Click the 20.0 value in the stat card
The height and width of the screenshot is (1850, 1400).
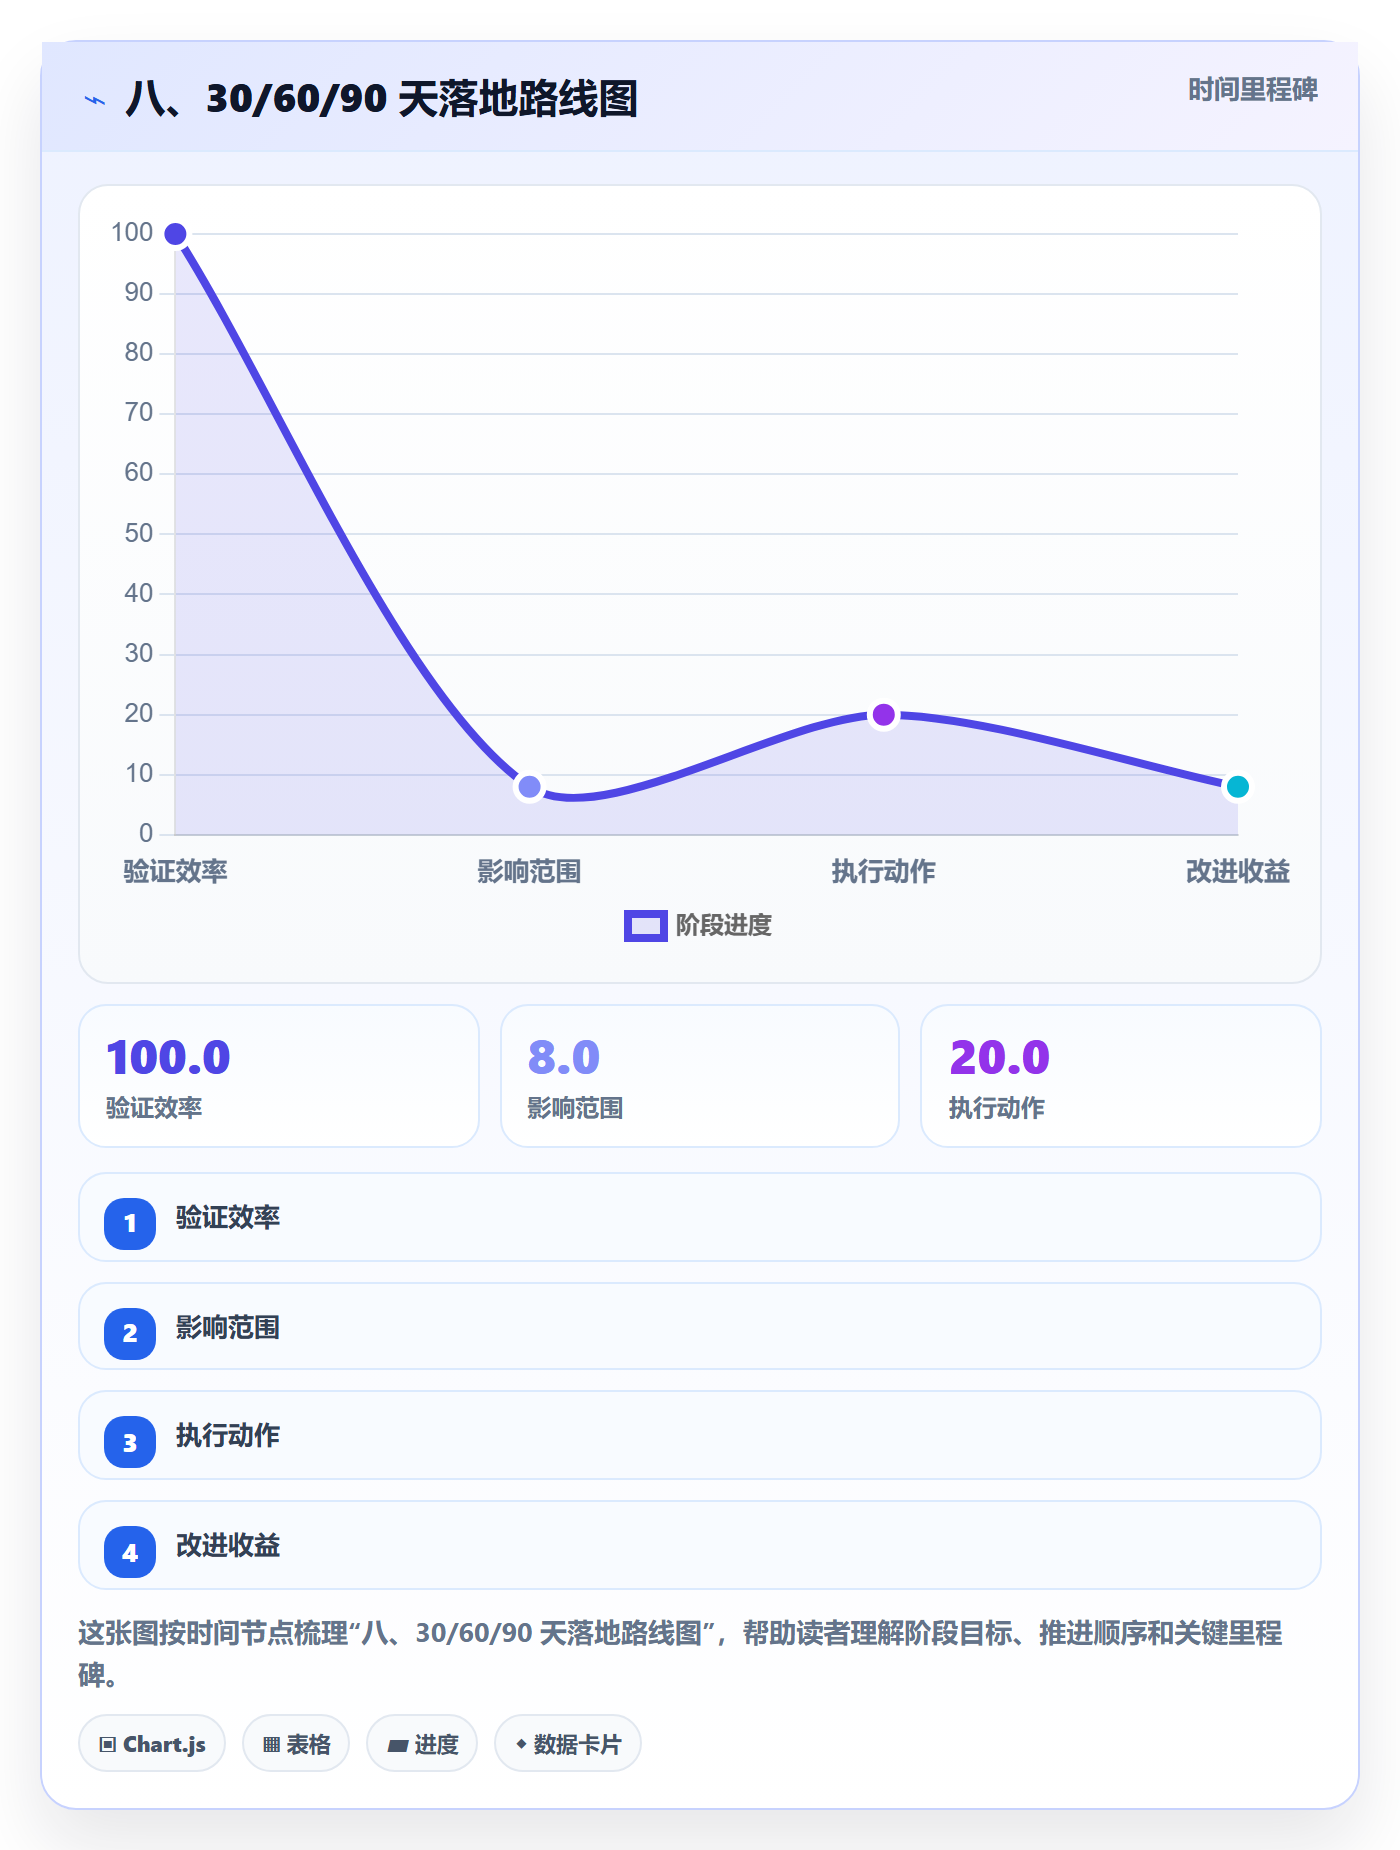click(x=999, y=1057)
